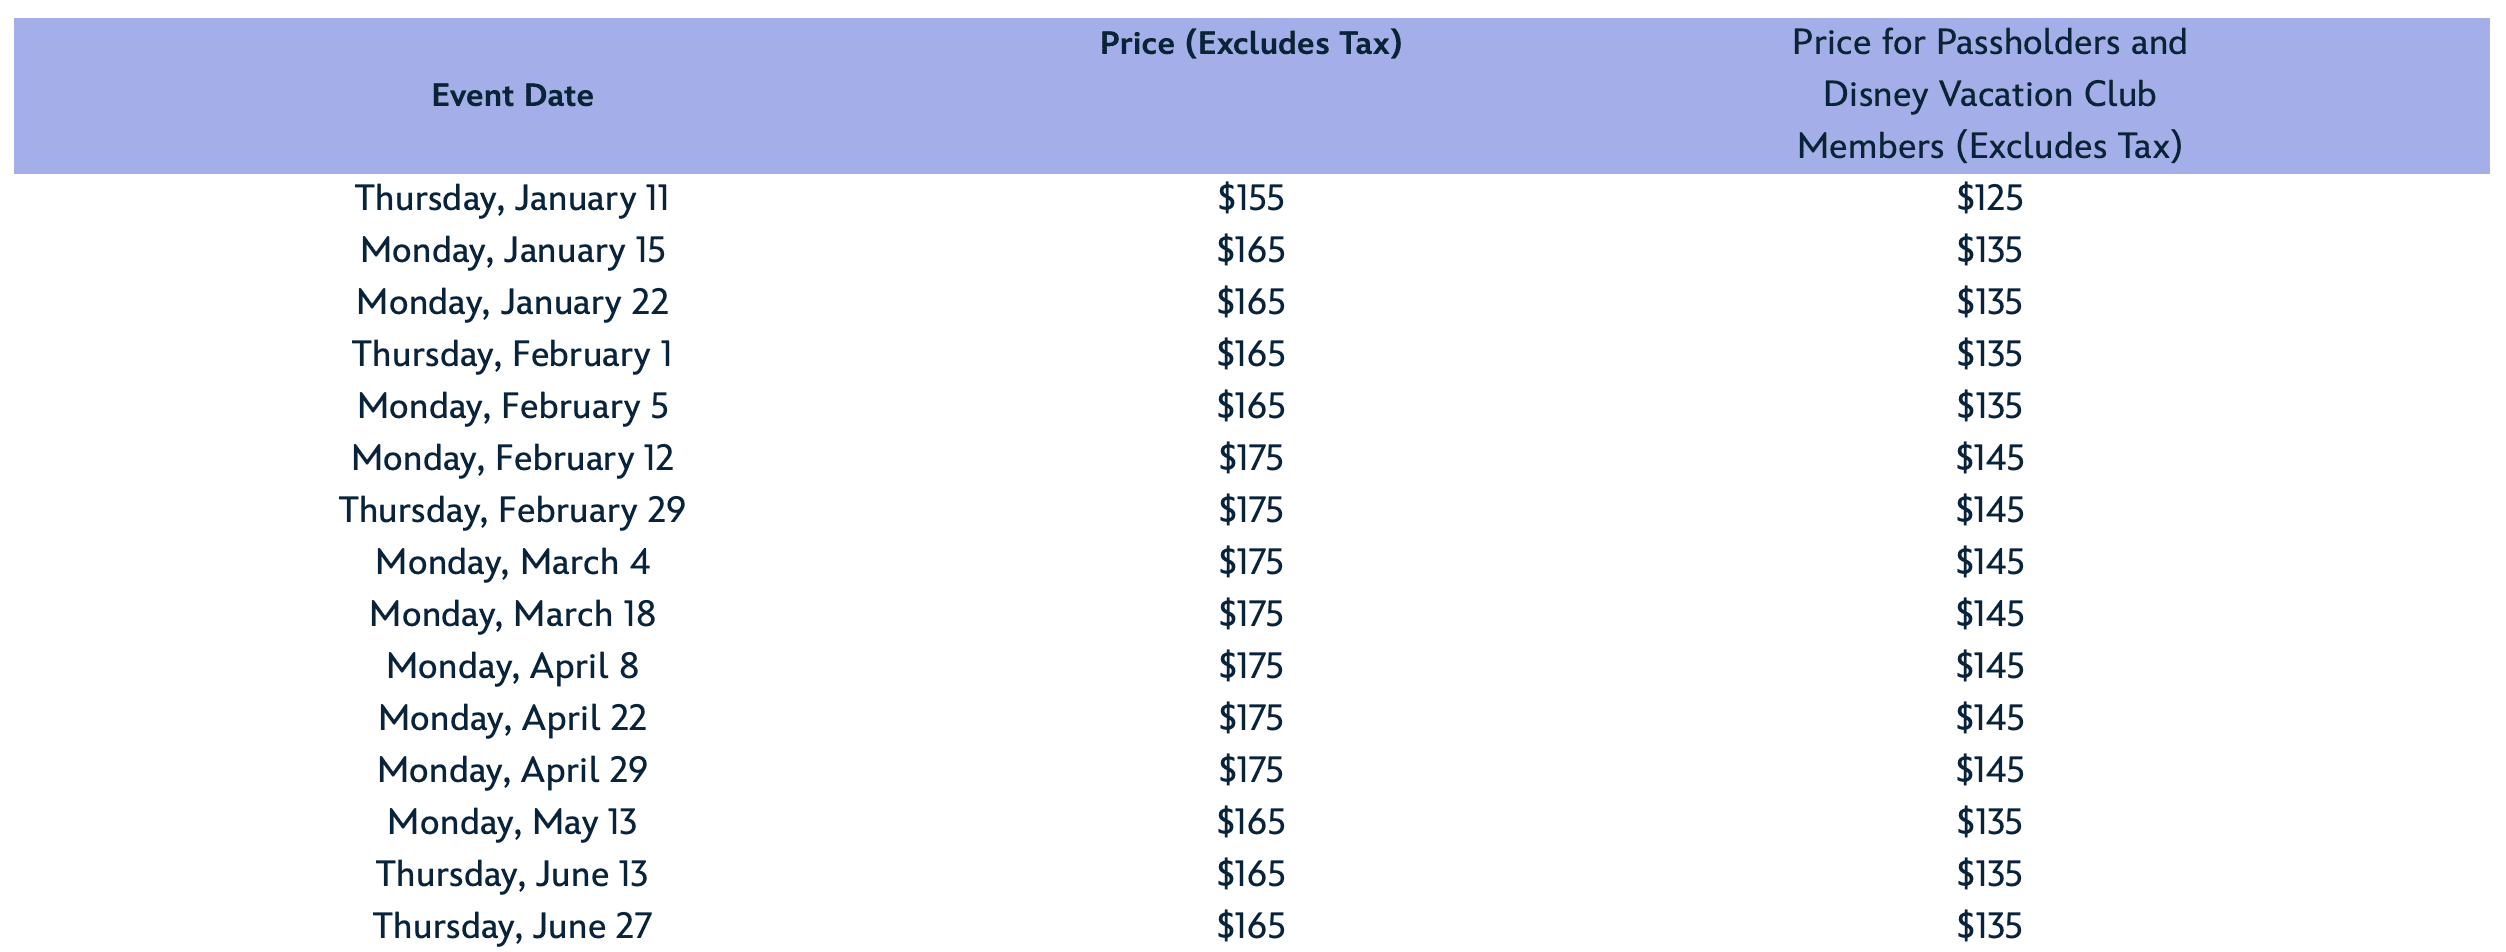The height and width of the screenshot is (952, 2506).
Task: Click the Passholders and Disney Vacation Club header
Action: (x=1988, y=95)
